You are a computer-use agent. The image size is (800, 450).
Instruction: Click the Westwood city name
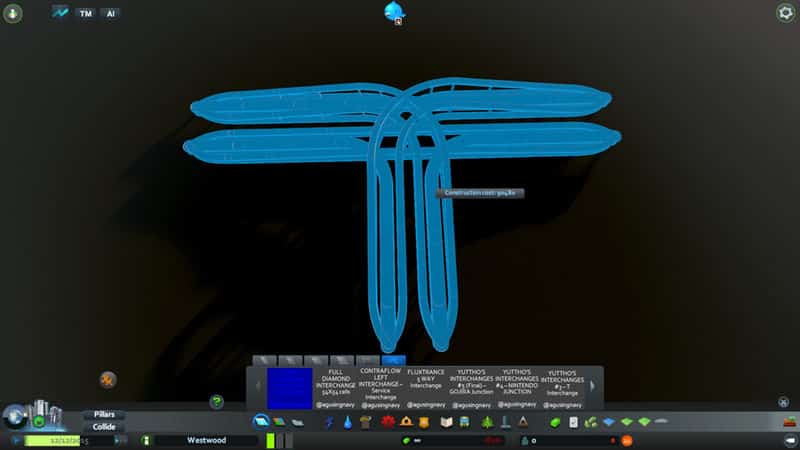click(206, 440)
